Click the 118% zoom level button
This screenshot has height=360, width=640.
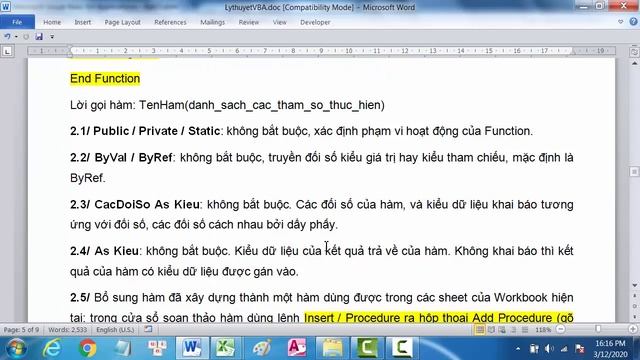(x=543, y=330)
